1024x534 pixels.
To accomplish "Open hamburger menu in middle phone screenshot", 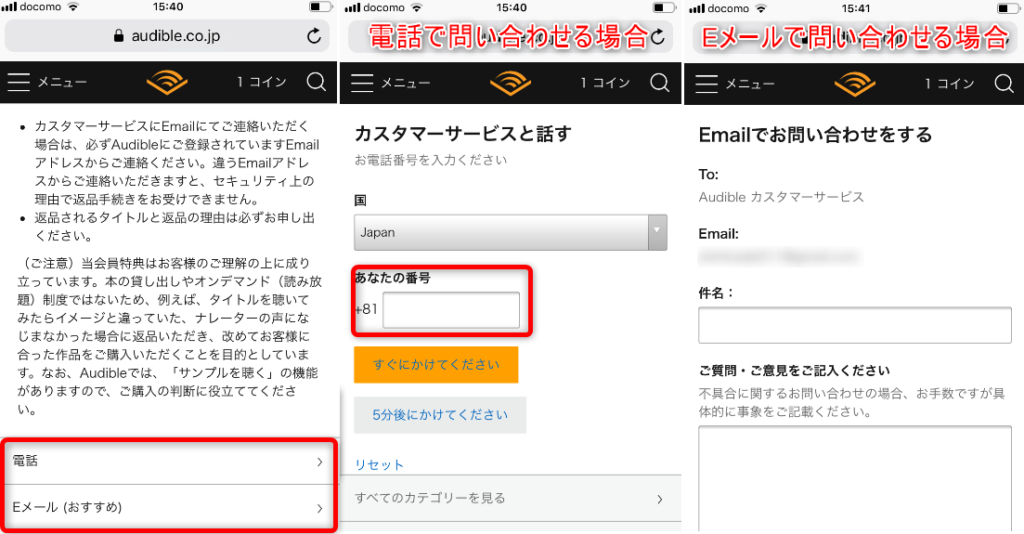I will (362, 82).
